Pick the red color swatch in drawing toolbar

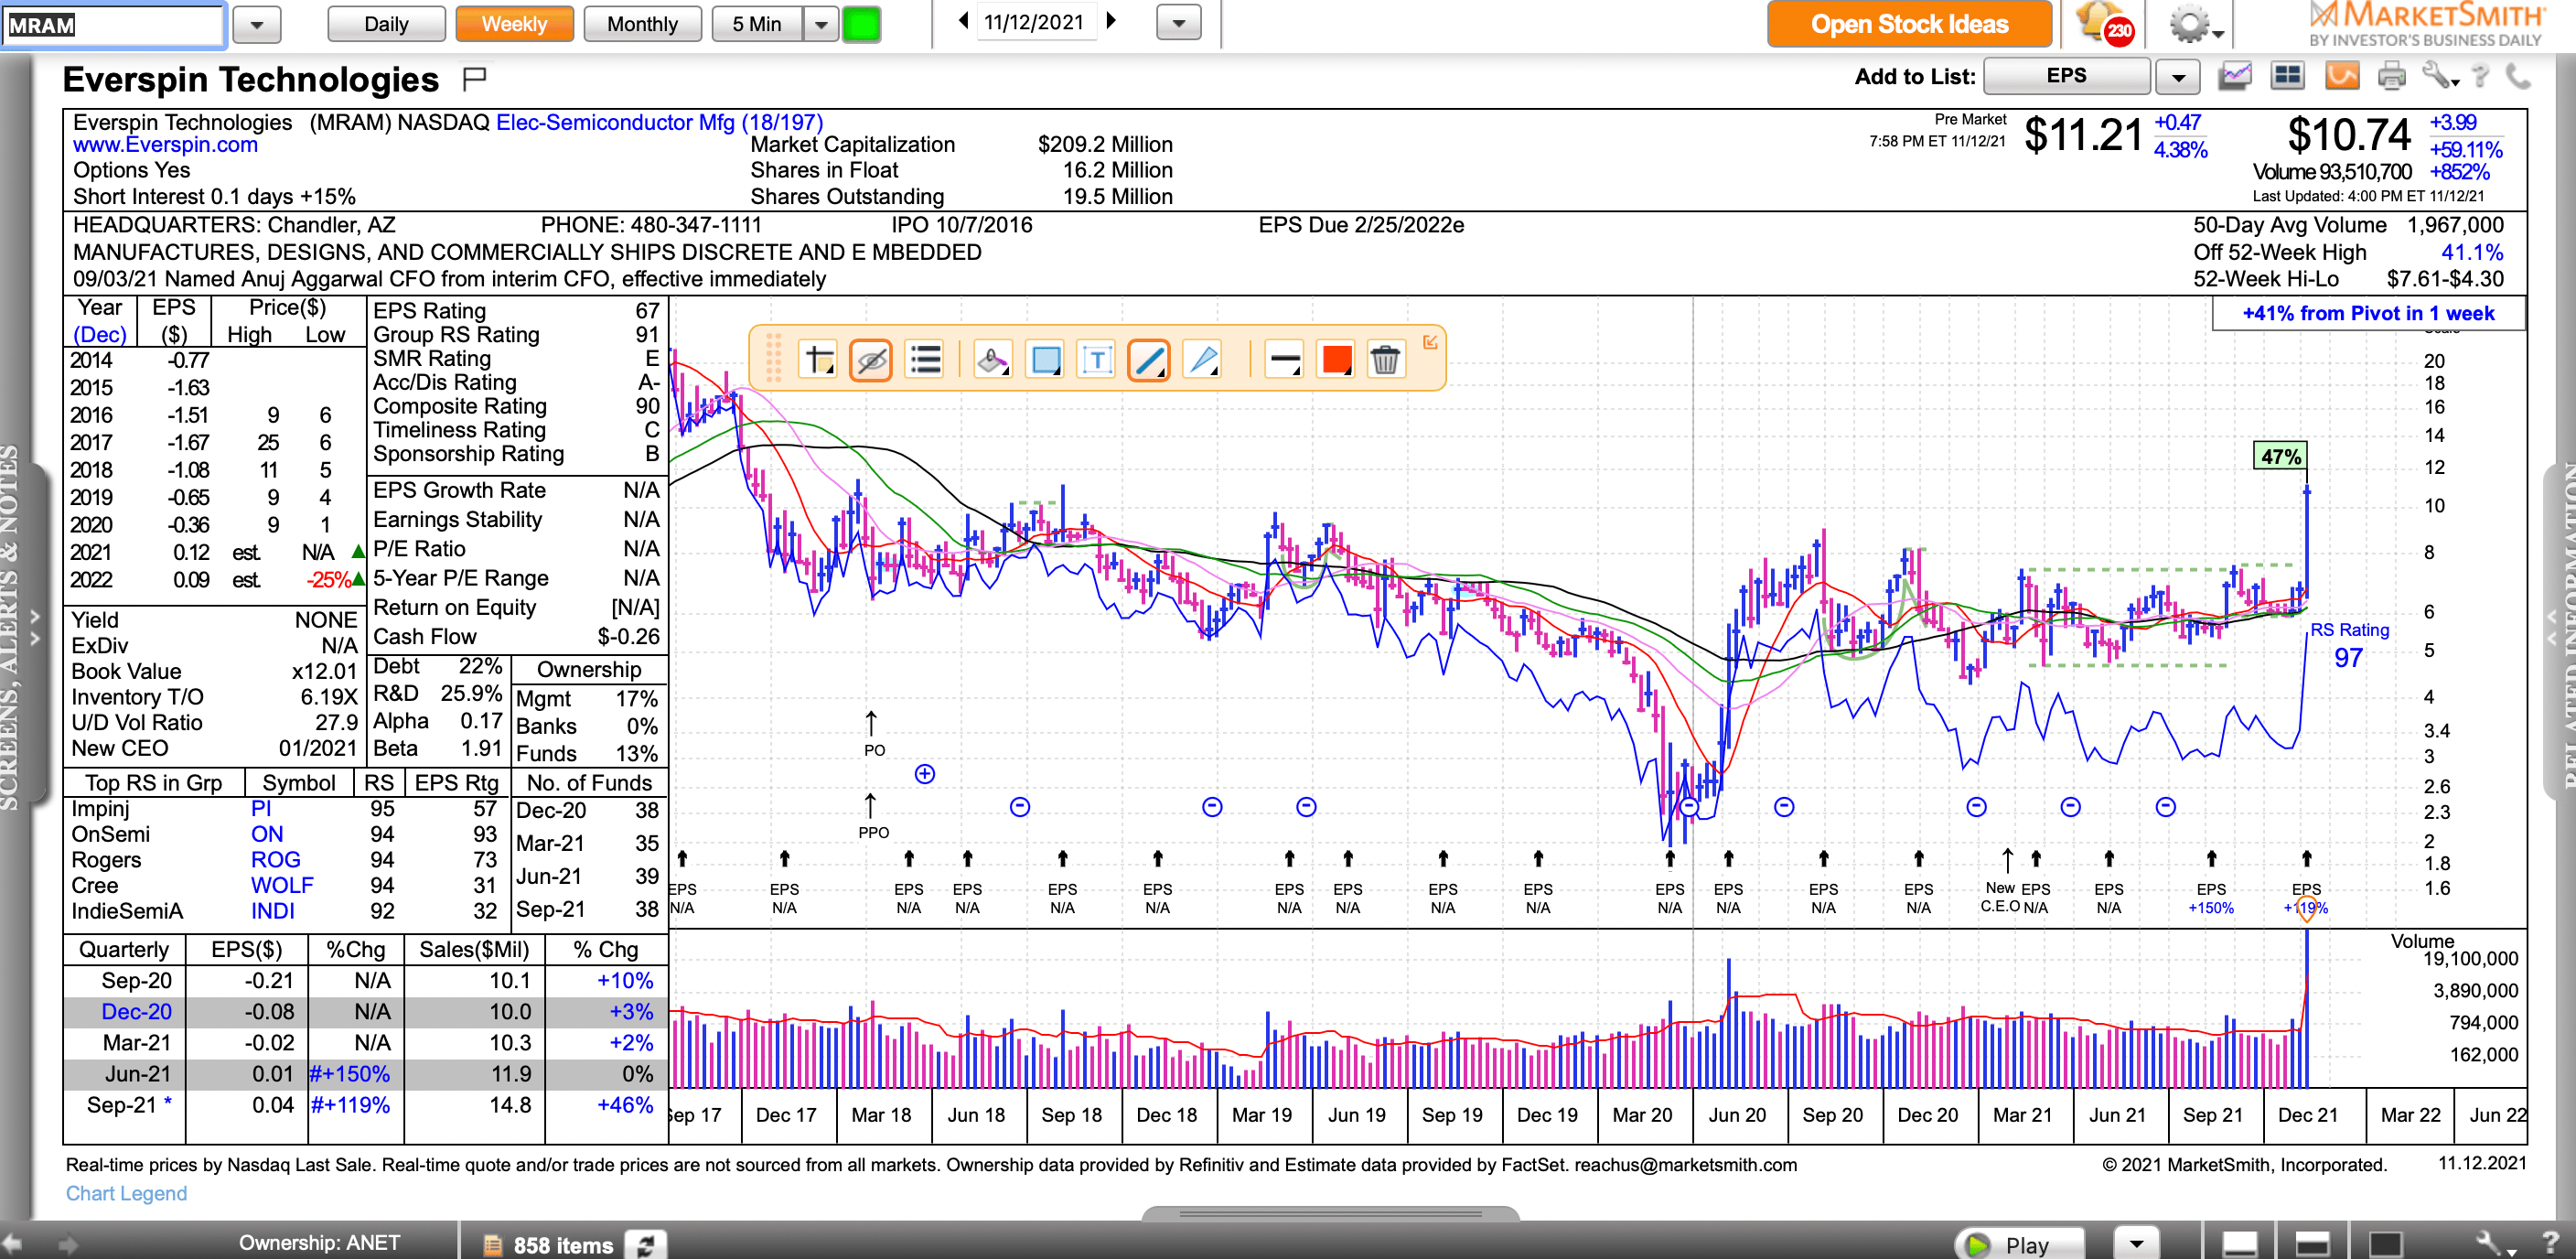click(1336, 360)
